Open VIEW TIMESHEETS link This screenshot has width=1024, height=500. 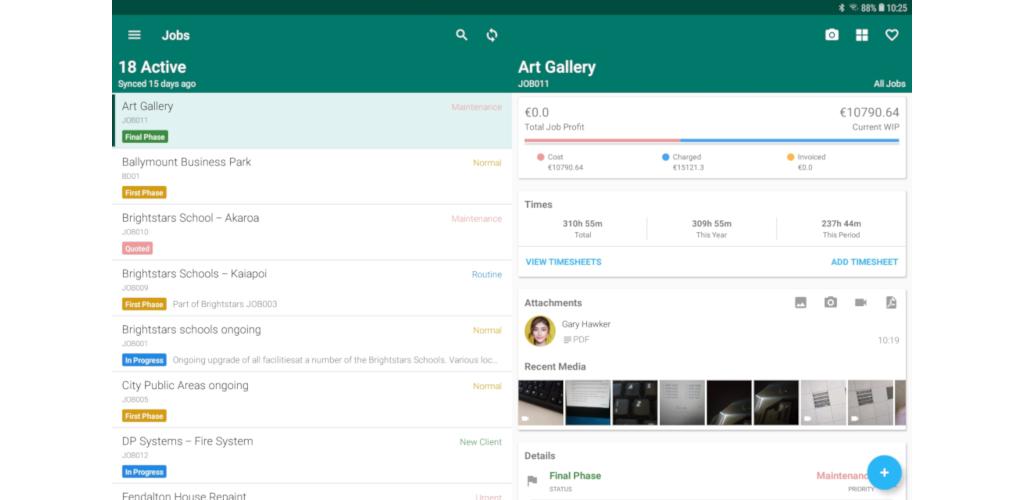564,262
